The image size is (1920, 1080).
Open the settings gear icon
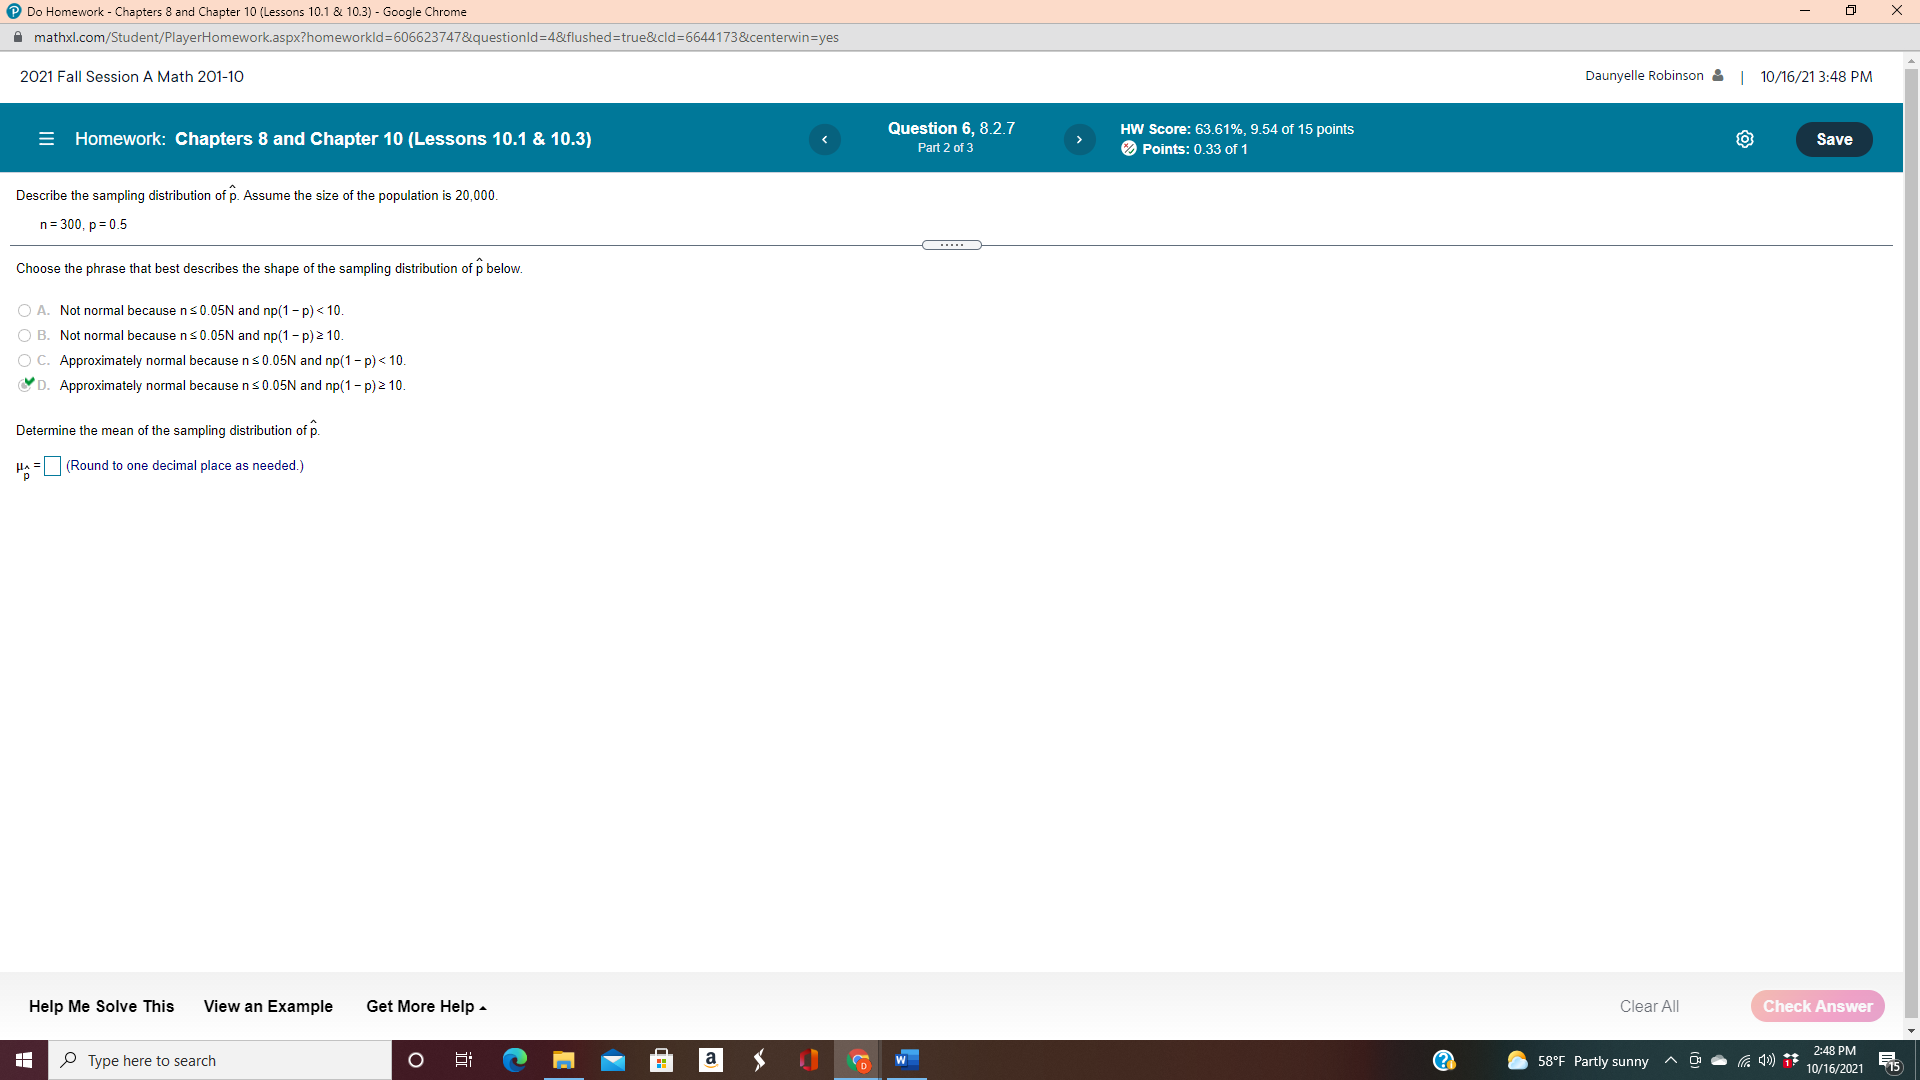pos(1745,139)
